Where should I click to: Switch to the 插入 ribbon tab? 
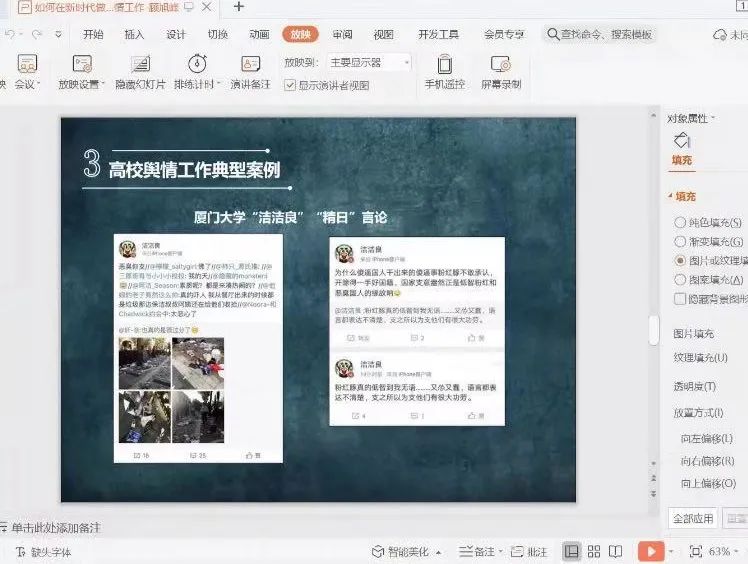click(134, 34)
